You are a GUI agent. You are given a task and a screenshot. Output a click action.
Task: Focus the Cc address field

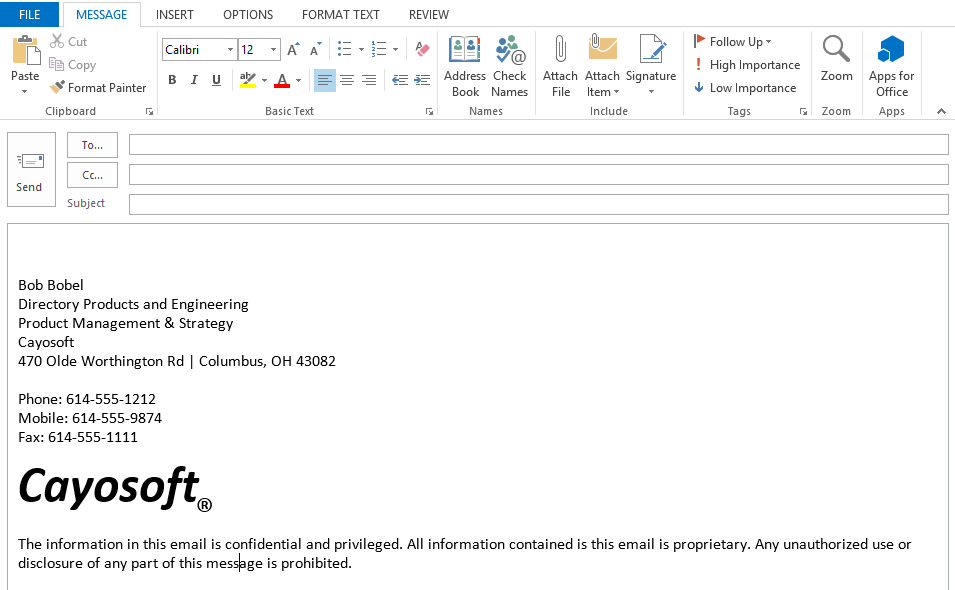coord(538,175)
